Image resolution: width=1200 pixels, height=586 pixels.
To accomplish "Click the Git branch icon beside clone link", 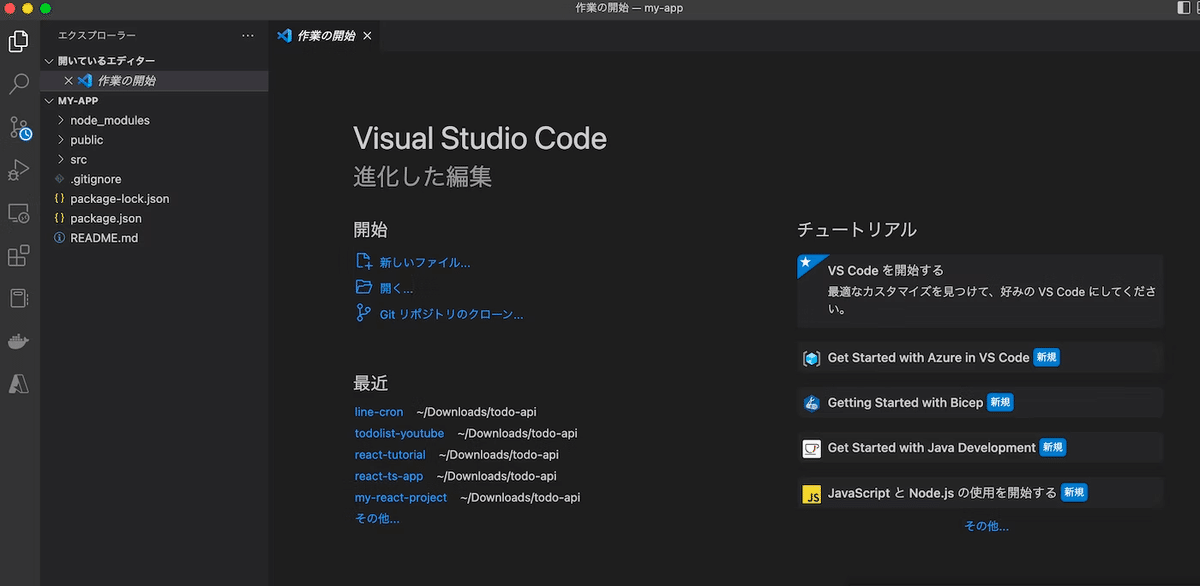I will click(364, 313).
